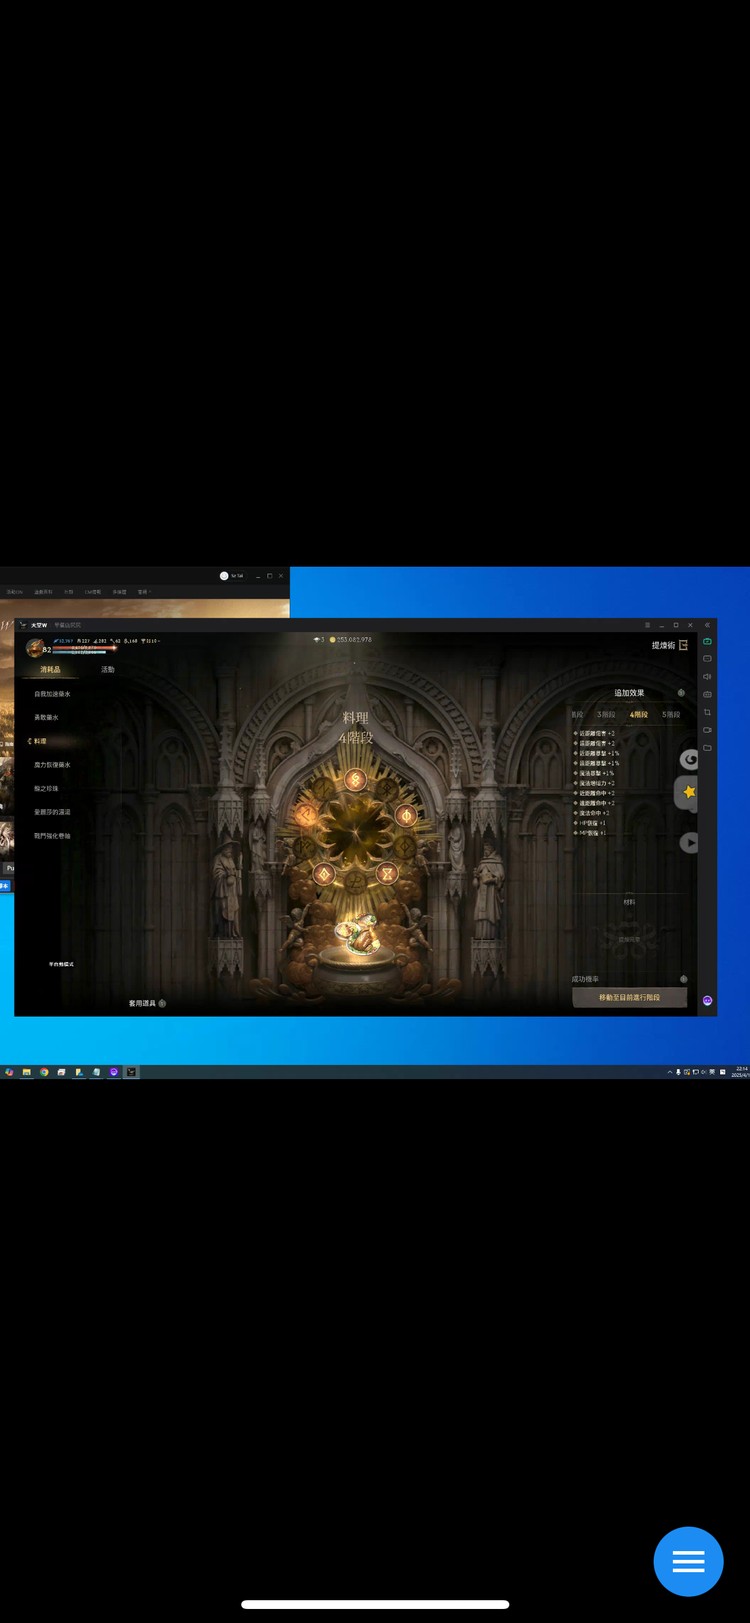Open the folder icon in emulator sidebar
The height and width of the screenshot is (1623, 750).
(707, 748)
